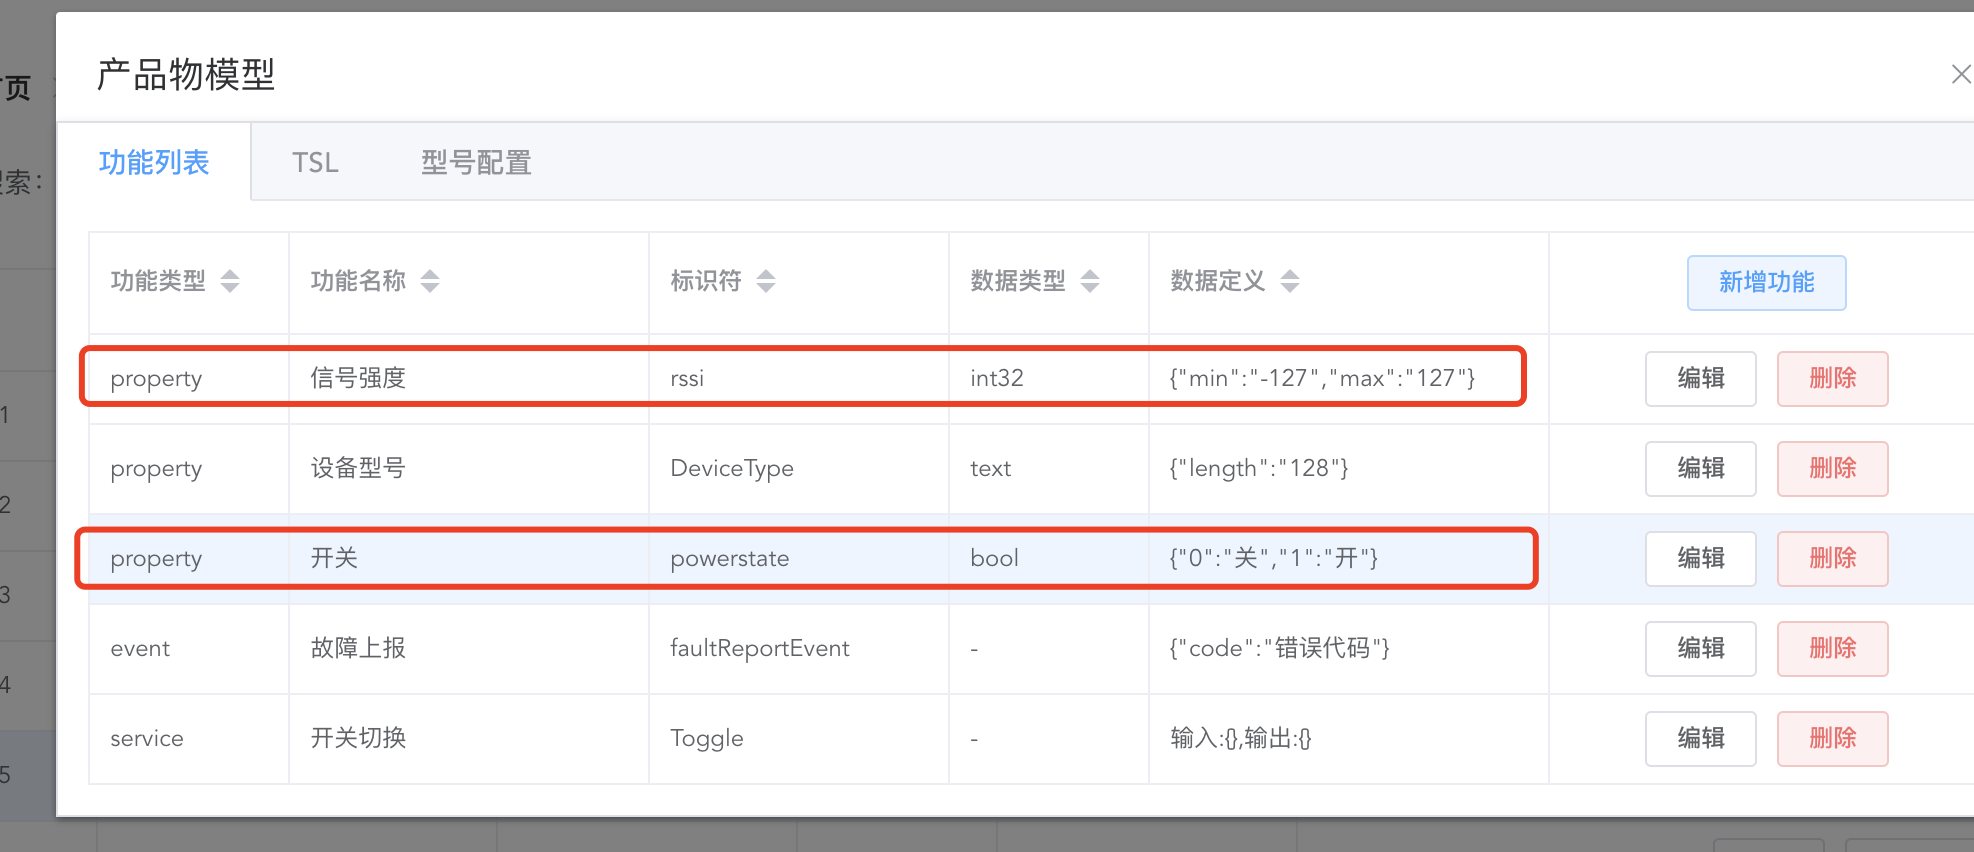The image size is (1974, 852).
Task: Close the 产品物模型 dialog
Action: (1961, 74)
